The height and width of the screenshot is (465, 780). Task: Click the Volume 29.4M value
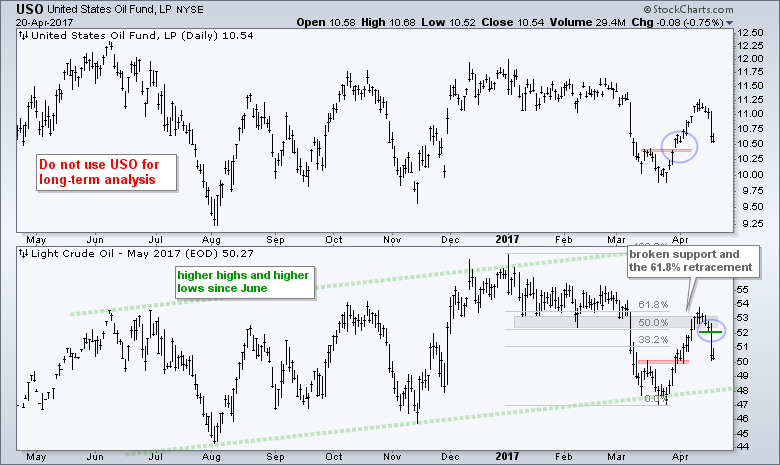pos(588,22)
